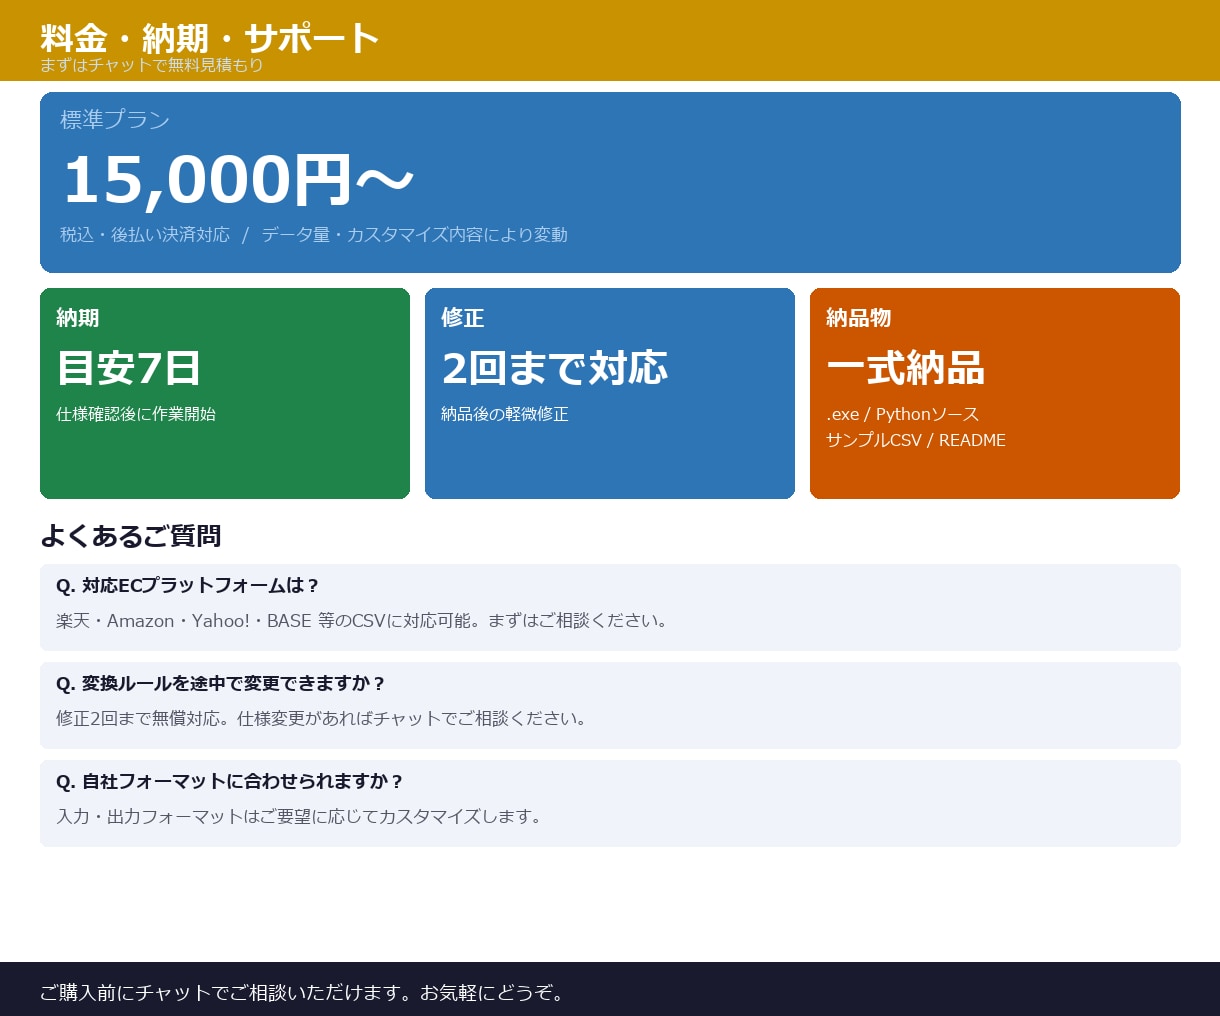Click the 標準プラン label

(115, 120)
